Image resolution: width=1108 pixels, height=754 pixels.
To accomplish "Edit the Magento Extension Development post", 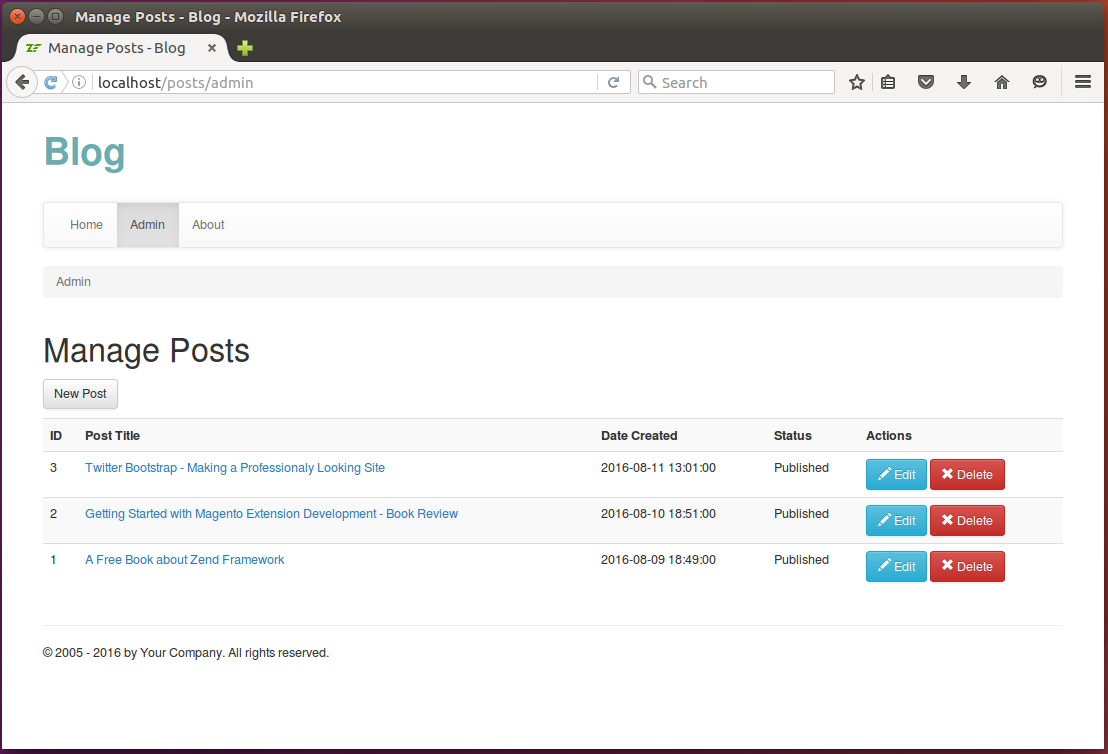I will 896,520.
